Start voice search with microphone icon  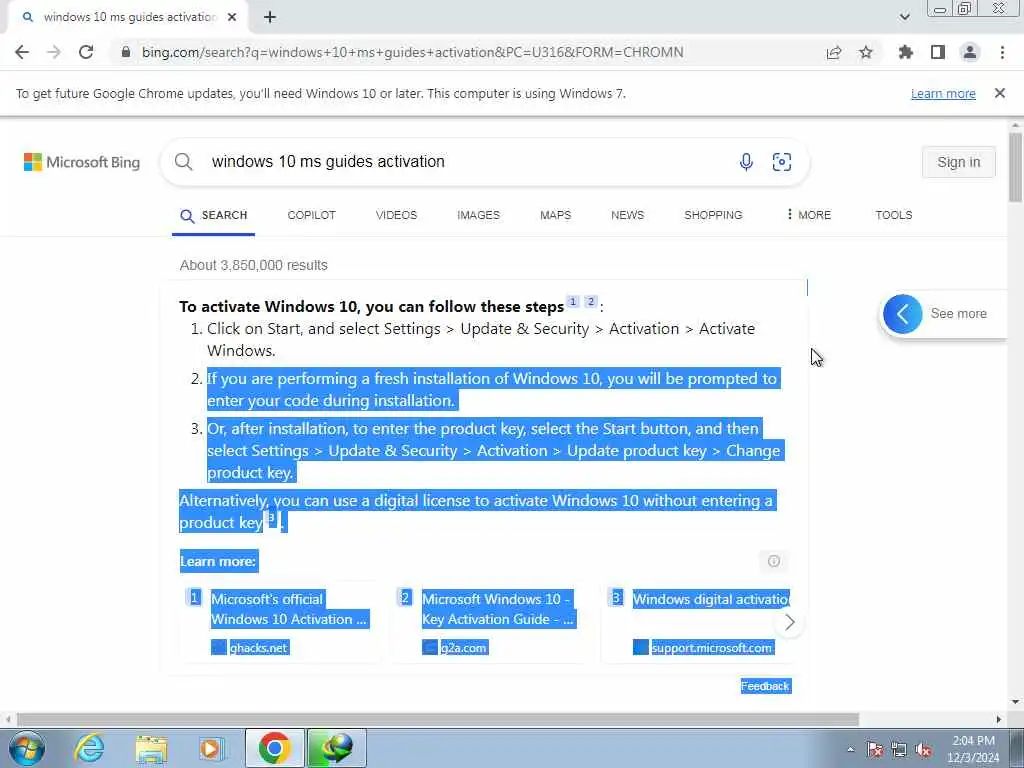click(x=746, y=161)
